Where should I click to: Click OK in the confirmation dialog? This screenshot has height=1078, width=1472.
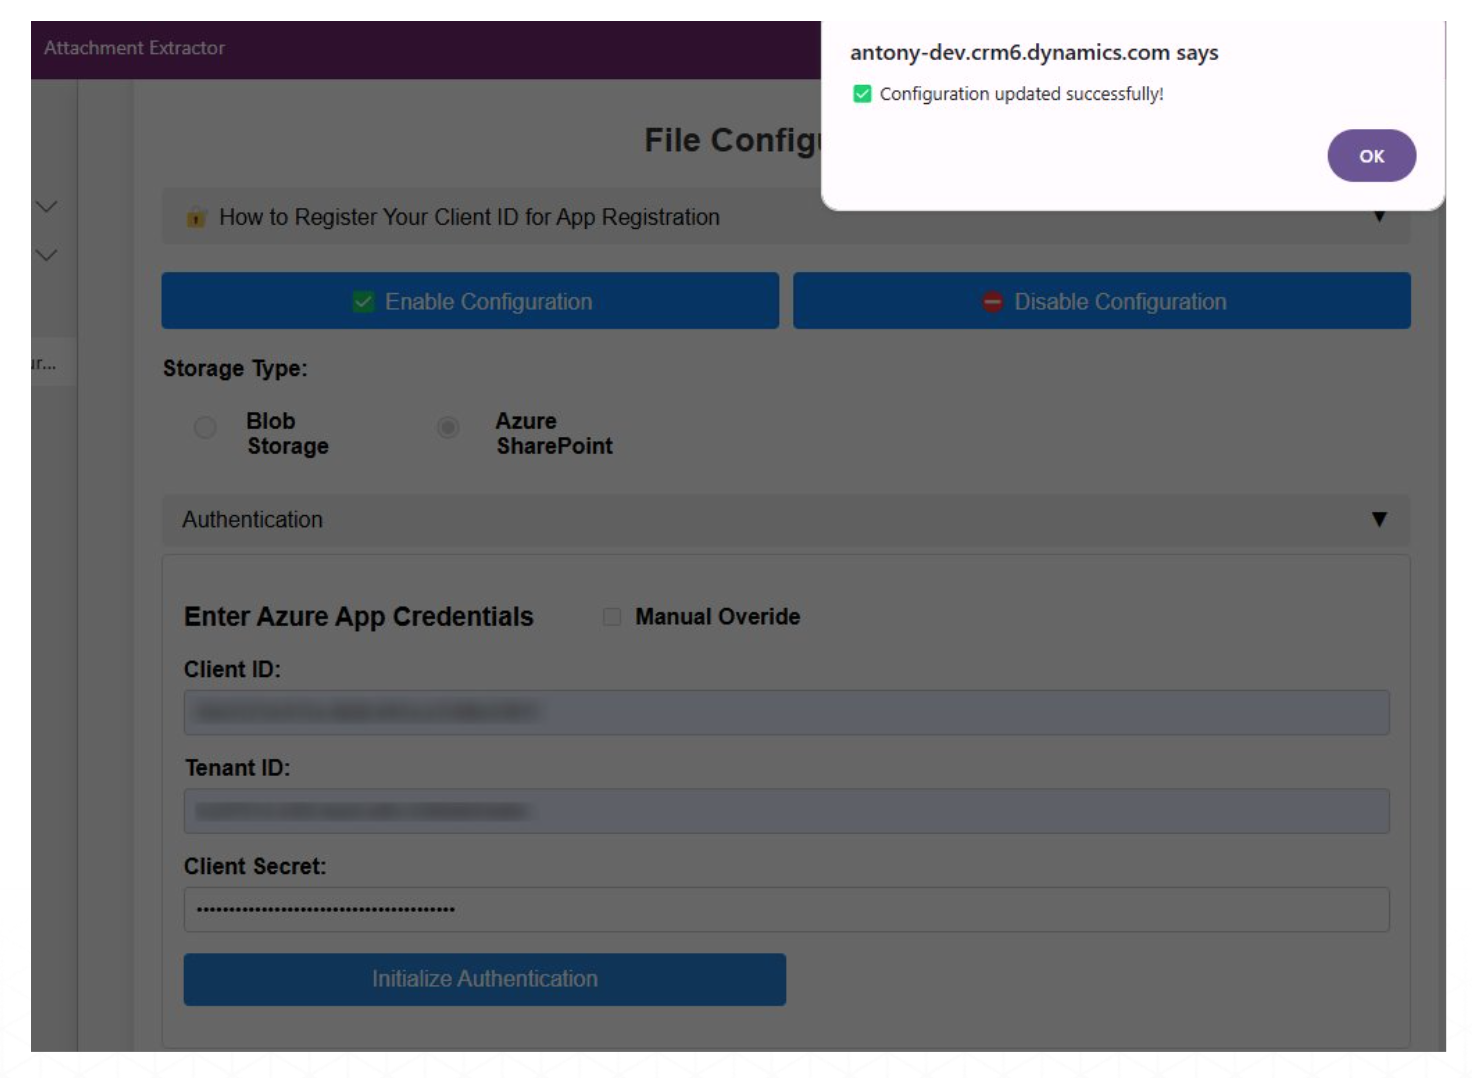[1370, 156]
